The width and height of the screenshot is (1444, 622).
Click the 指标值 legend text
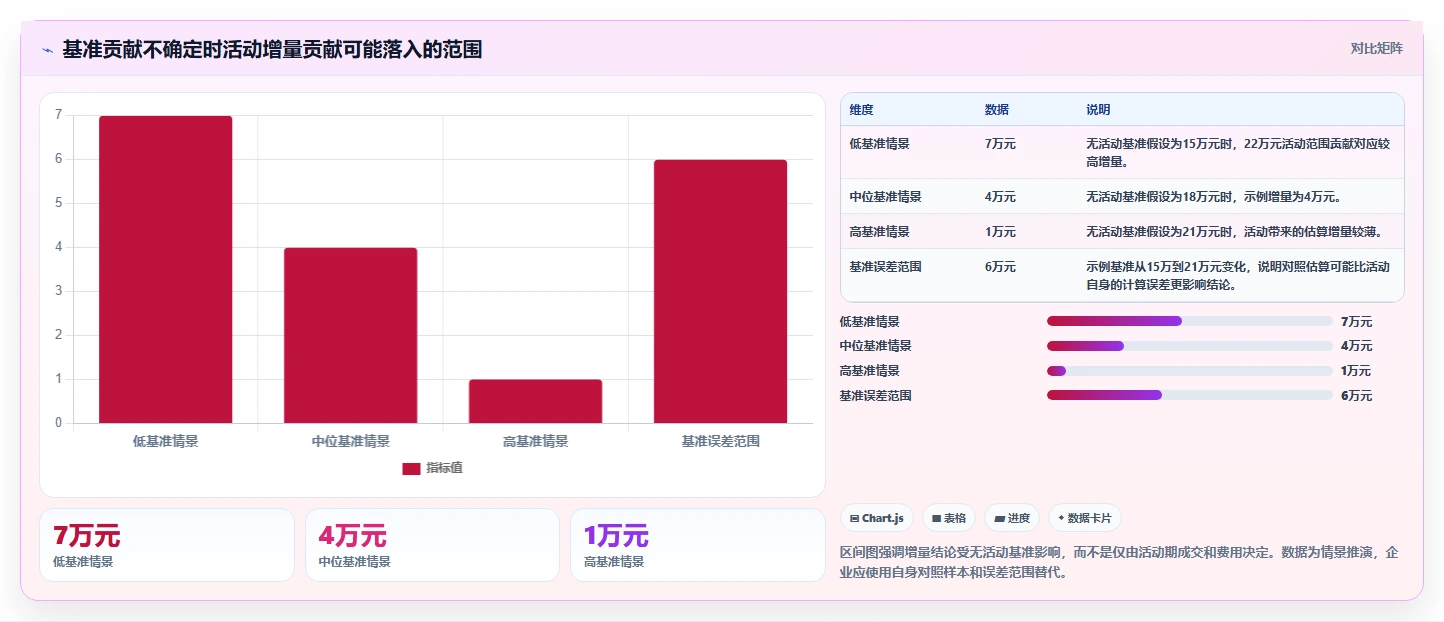(x=444, y=468)
